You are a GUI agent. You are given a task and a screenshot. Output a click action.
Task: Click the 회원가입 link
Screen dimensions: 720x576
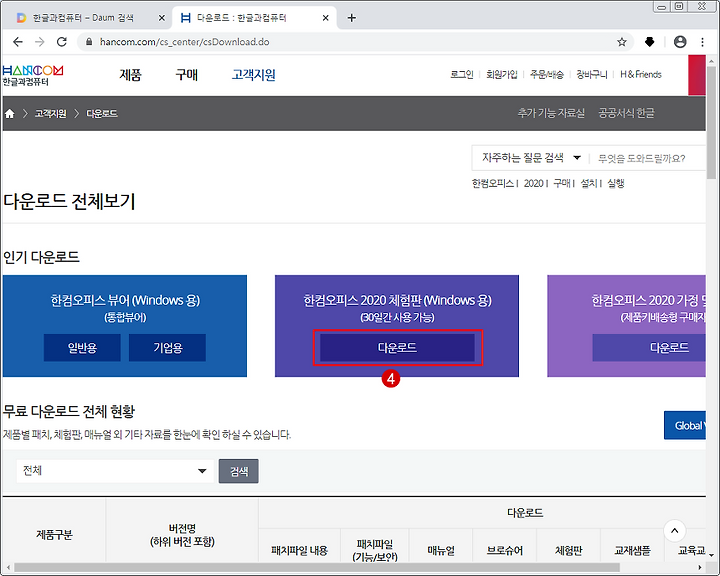click(x=502, y=74)
